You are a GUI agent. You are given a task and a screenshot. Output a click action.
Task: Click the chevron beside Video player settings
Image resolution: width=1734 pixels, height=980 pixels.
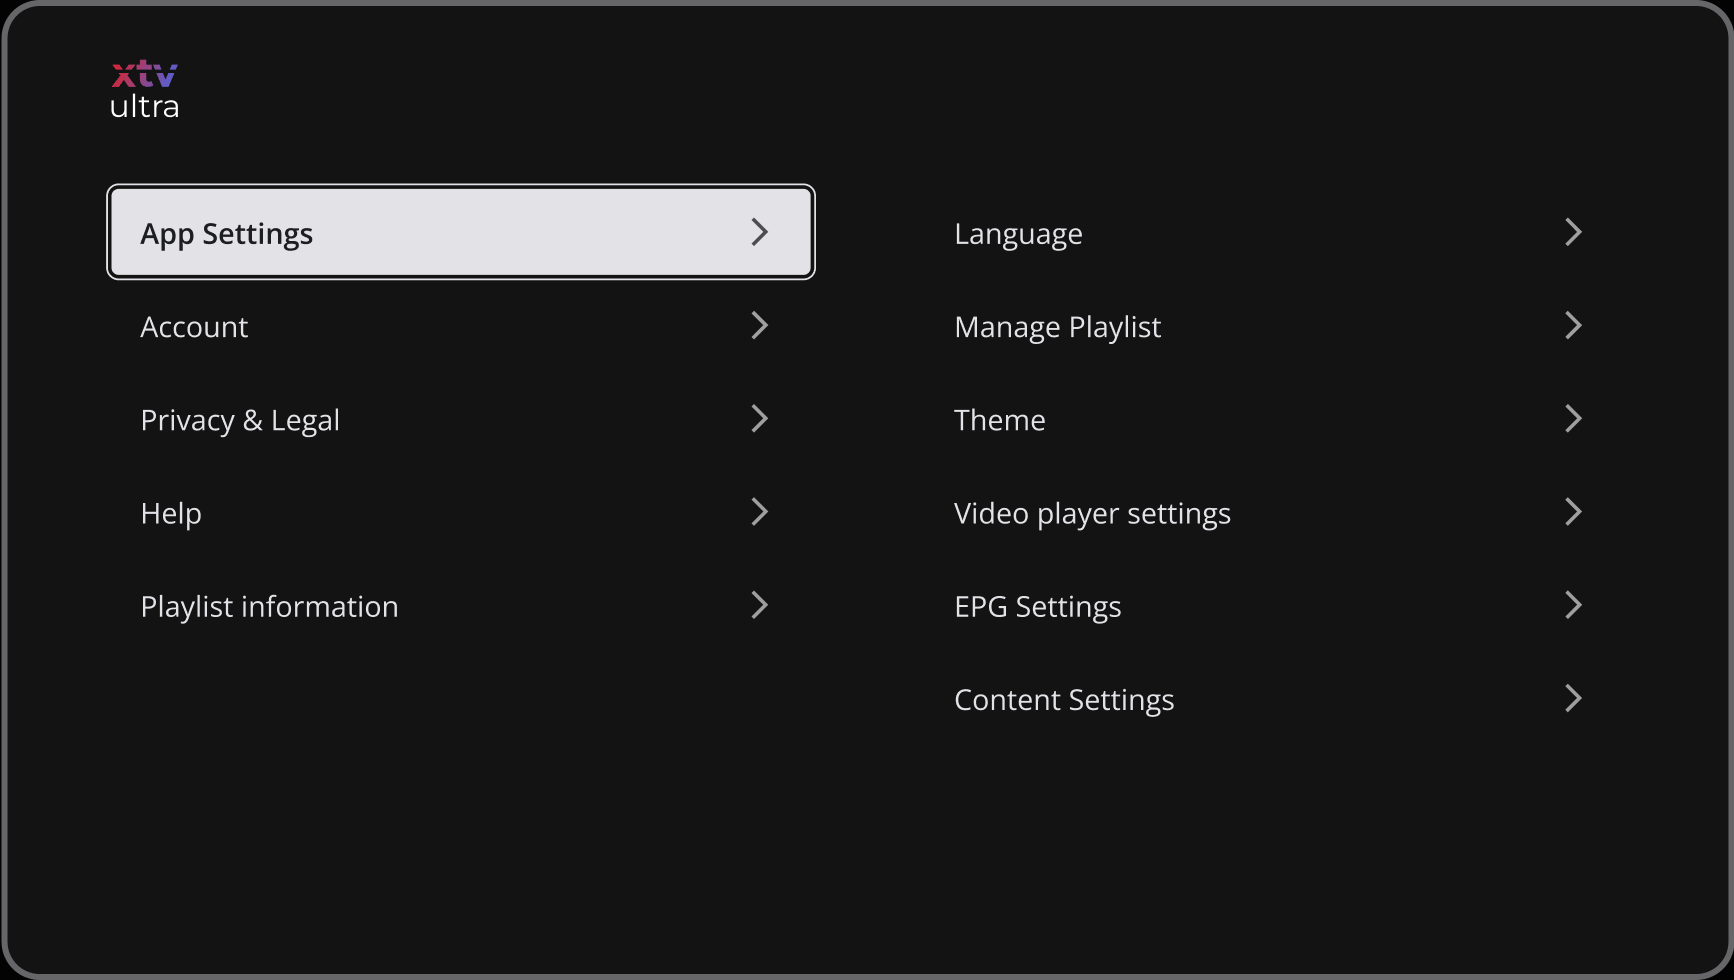coord(1574,511)
